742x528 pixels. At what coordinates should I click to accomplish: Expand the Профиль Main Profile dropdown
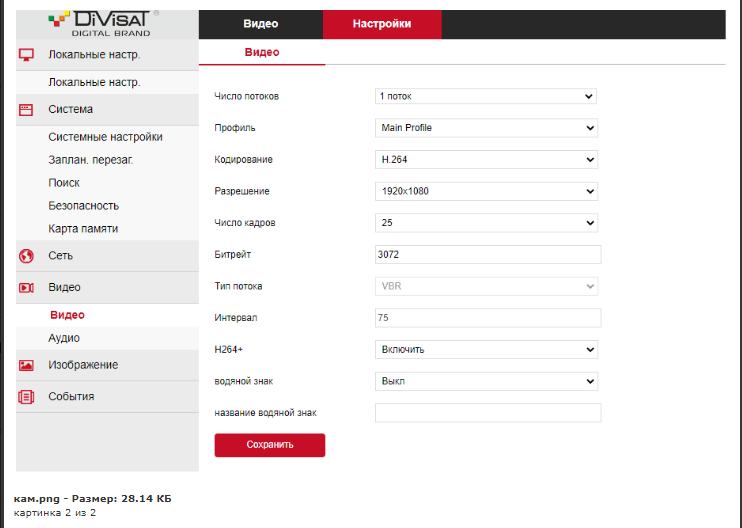coord(486,128)
